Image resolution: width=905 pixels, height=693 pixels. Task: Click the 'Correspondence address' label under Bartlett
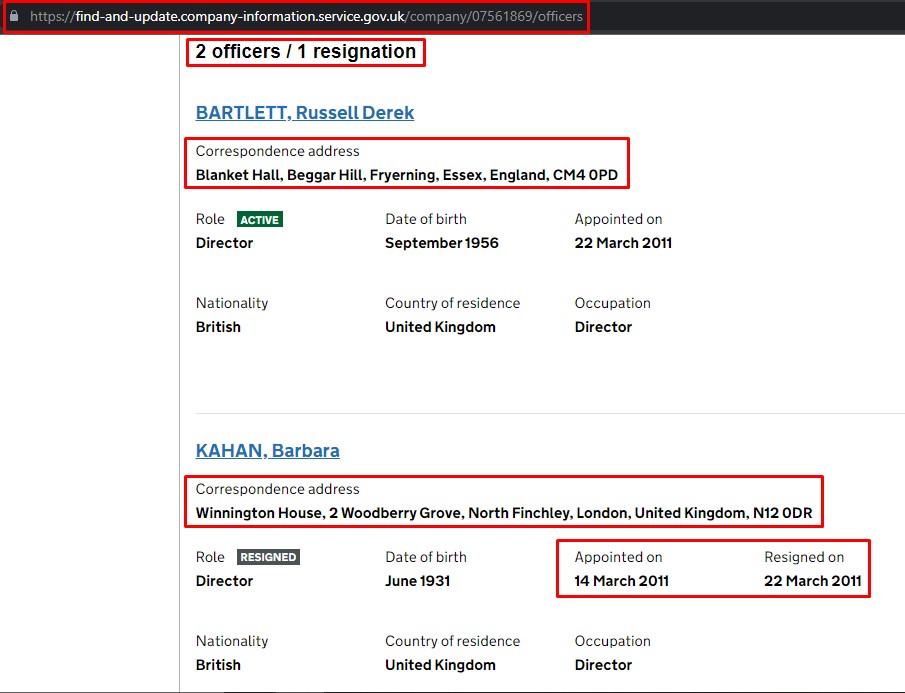click(x=278, y=151)
